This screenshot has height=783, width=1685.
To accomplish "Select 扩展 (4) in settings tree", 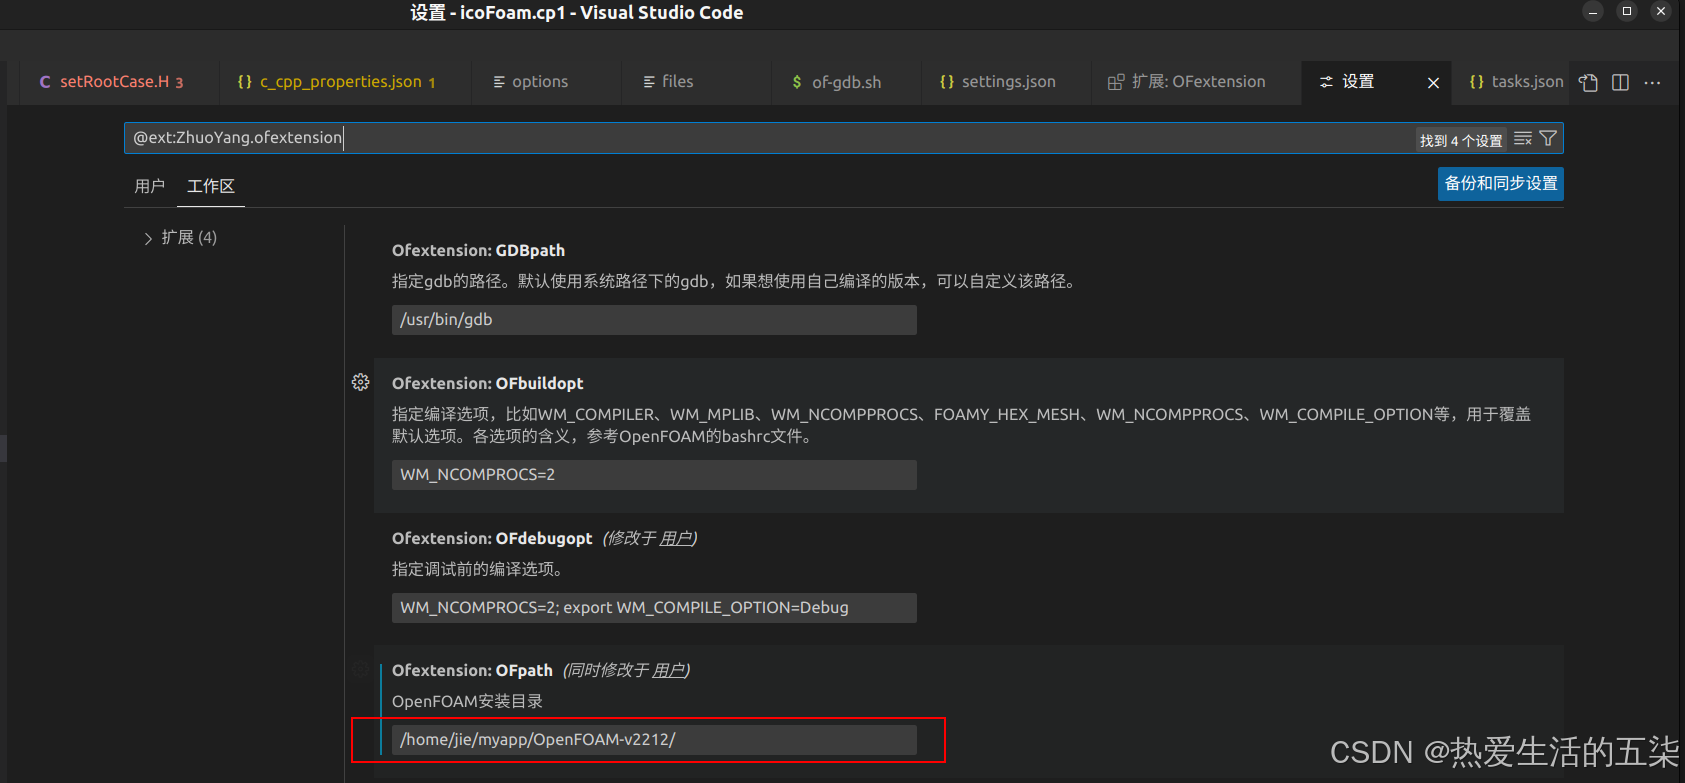I will click(189, 238).
